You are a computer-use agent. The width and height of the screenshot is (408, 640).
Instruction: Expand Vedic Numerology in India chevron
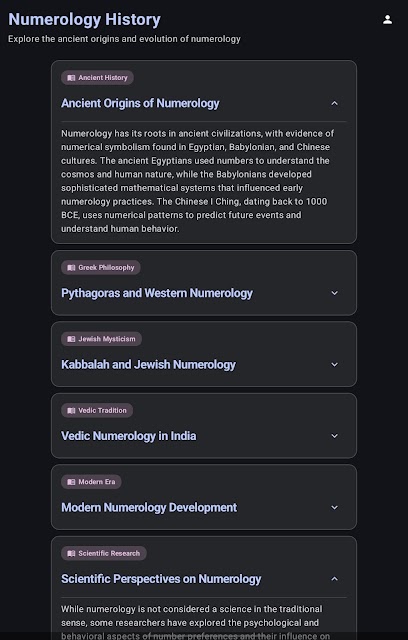tap(335, 436)
